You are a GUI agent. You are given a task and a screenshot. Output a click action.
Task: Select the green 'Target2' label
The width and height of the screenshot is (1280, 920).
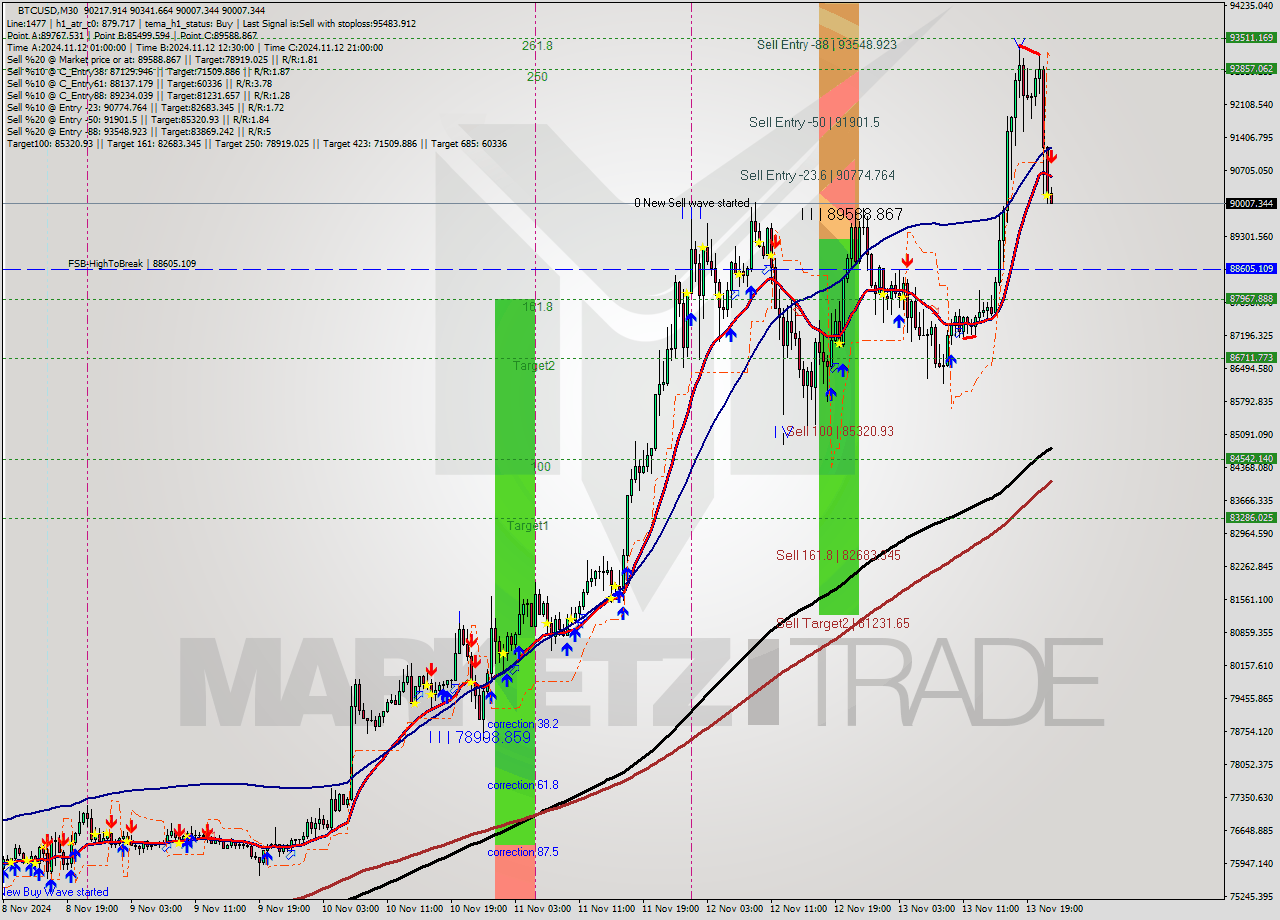(534, 366)
